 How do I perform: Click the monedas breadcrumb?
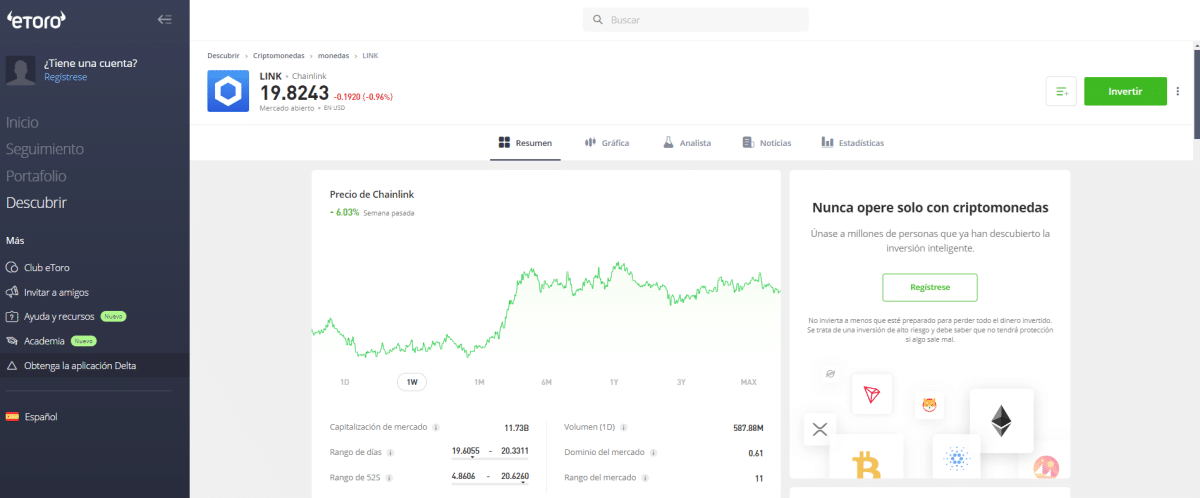coord(333,55)
